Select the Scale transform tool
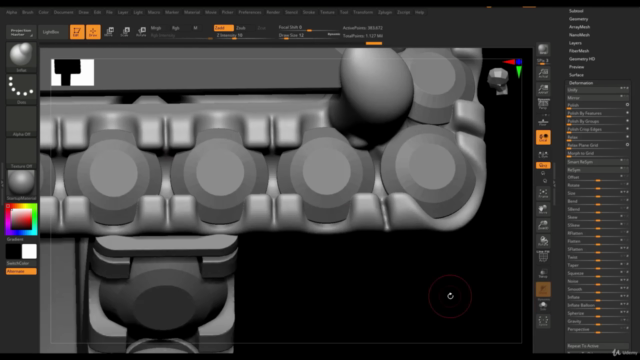Image resolution: width=640 pixels, height=360 pixels. (125, 32)
